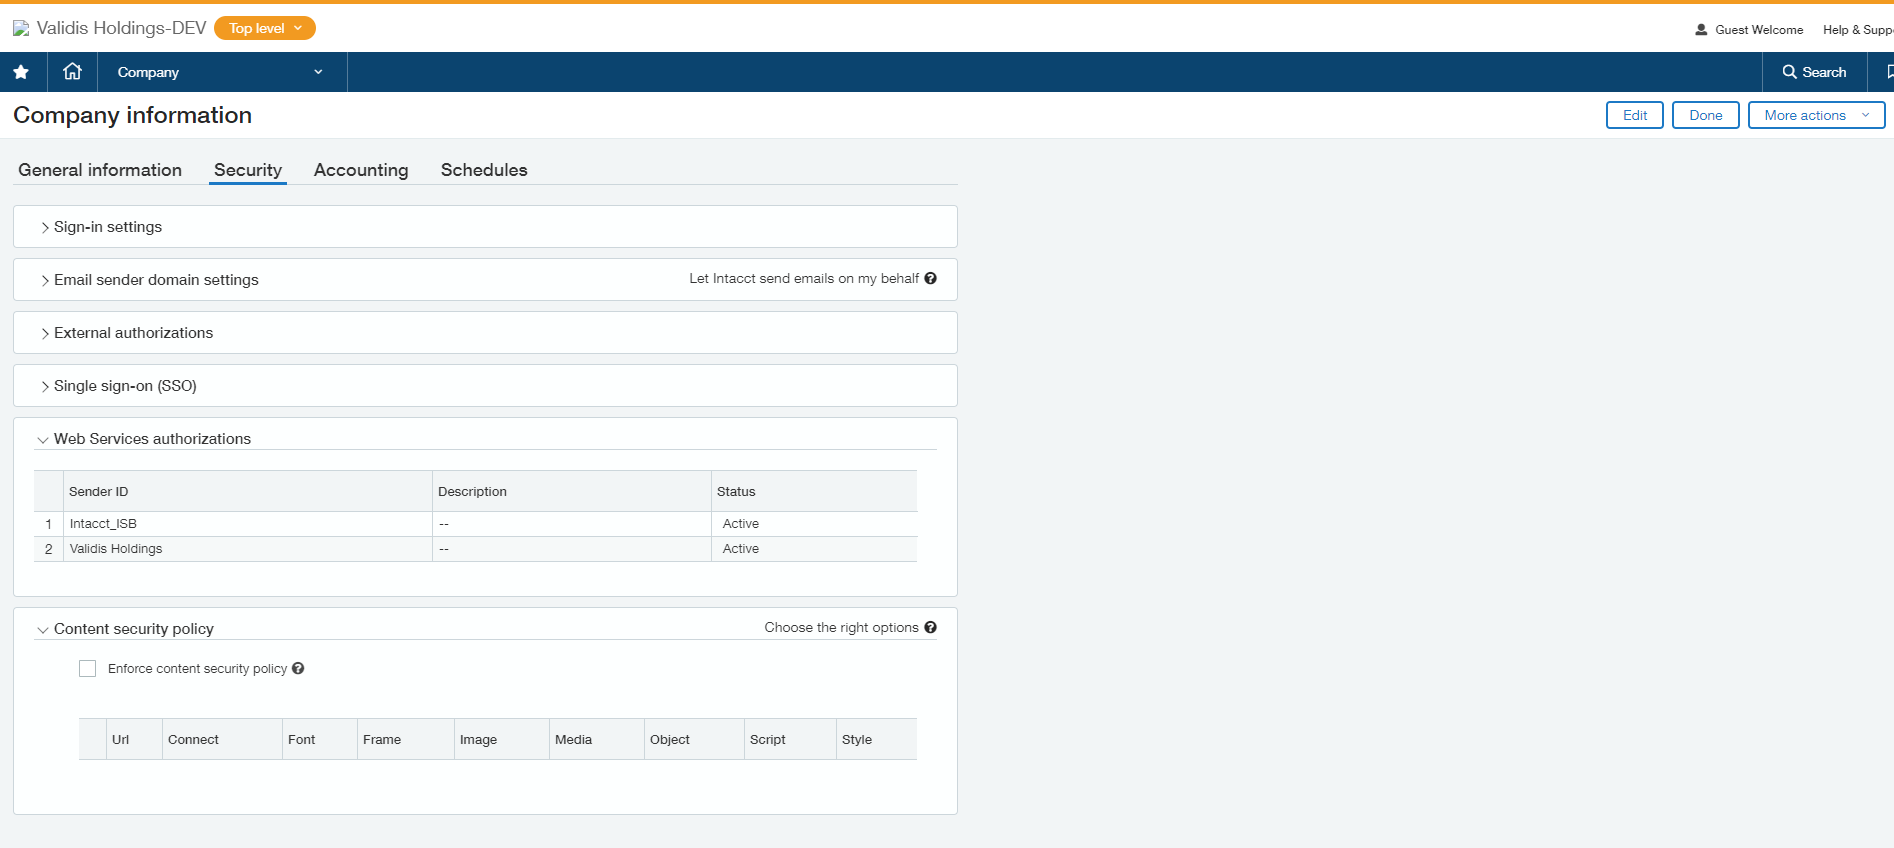This screenshot has width=1894, height=848.
Task: Click the Search button in navbar
Action: 1814,72
